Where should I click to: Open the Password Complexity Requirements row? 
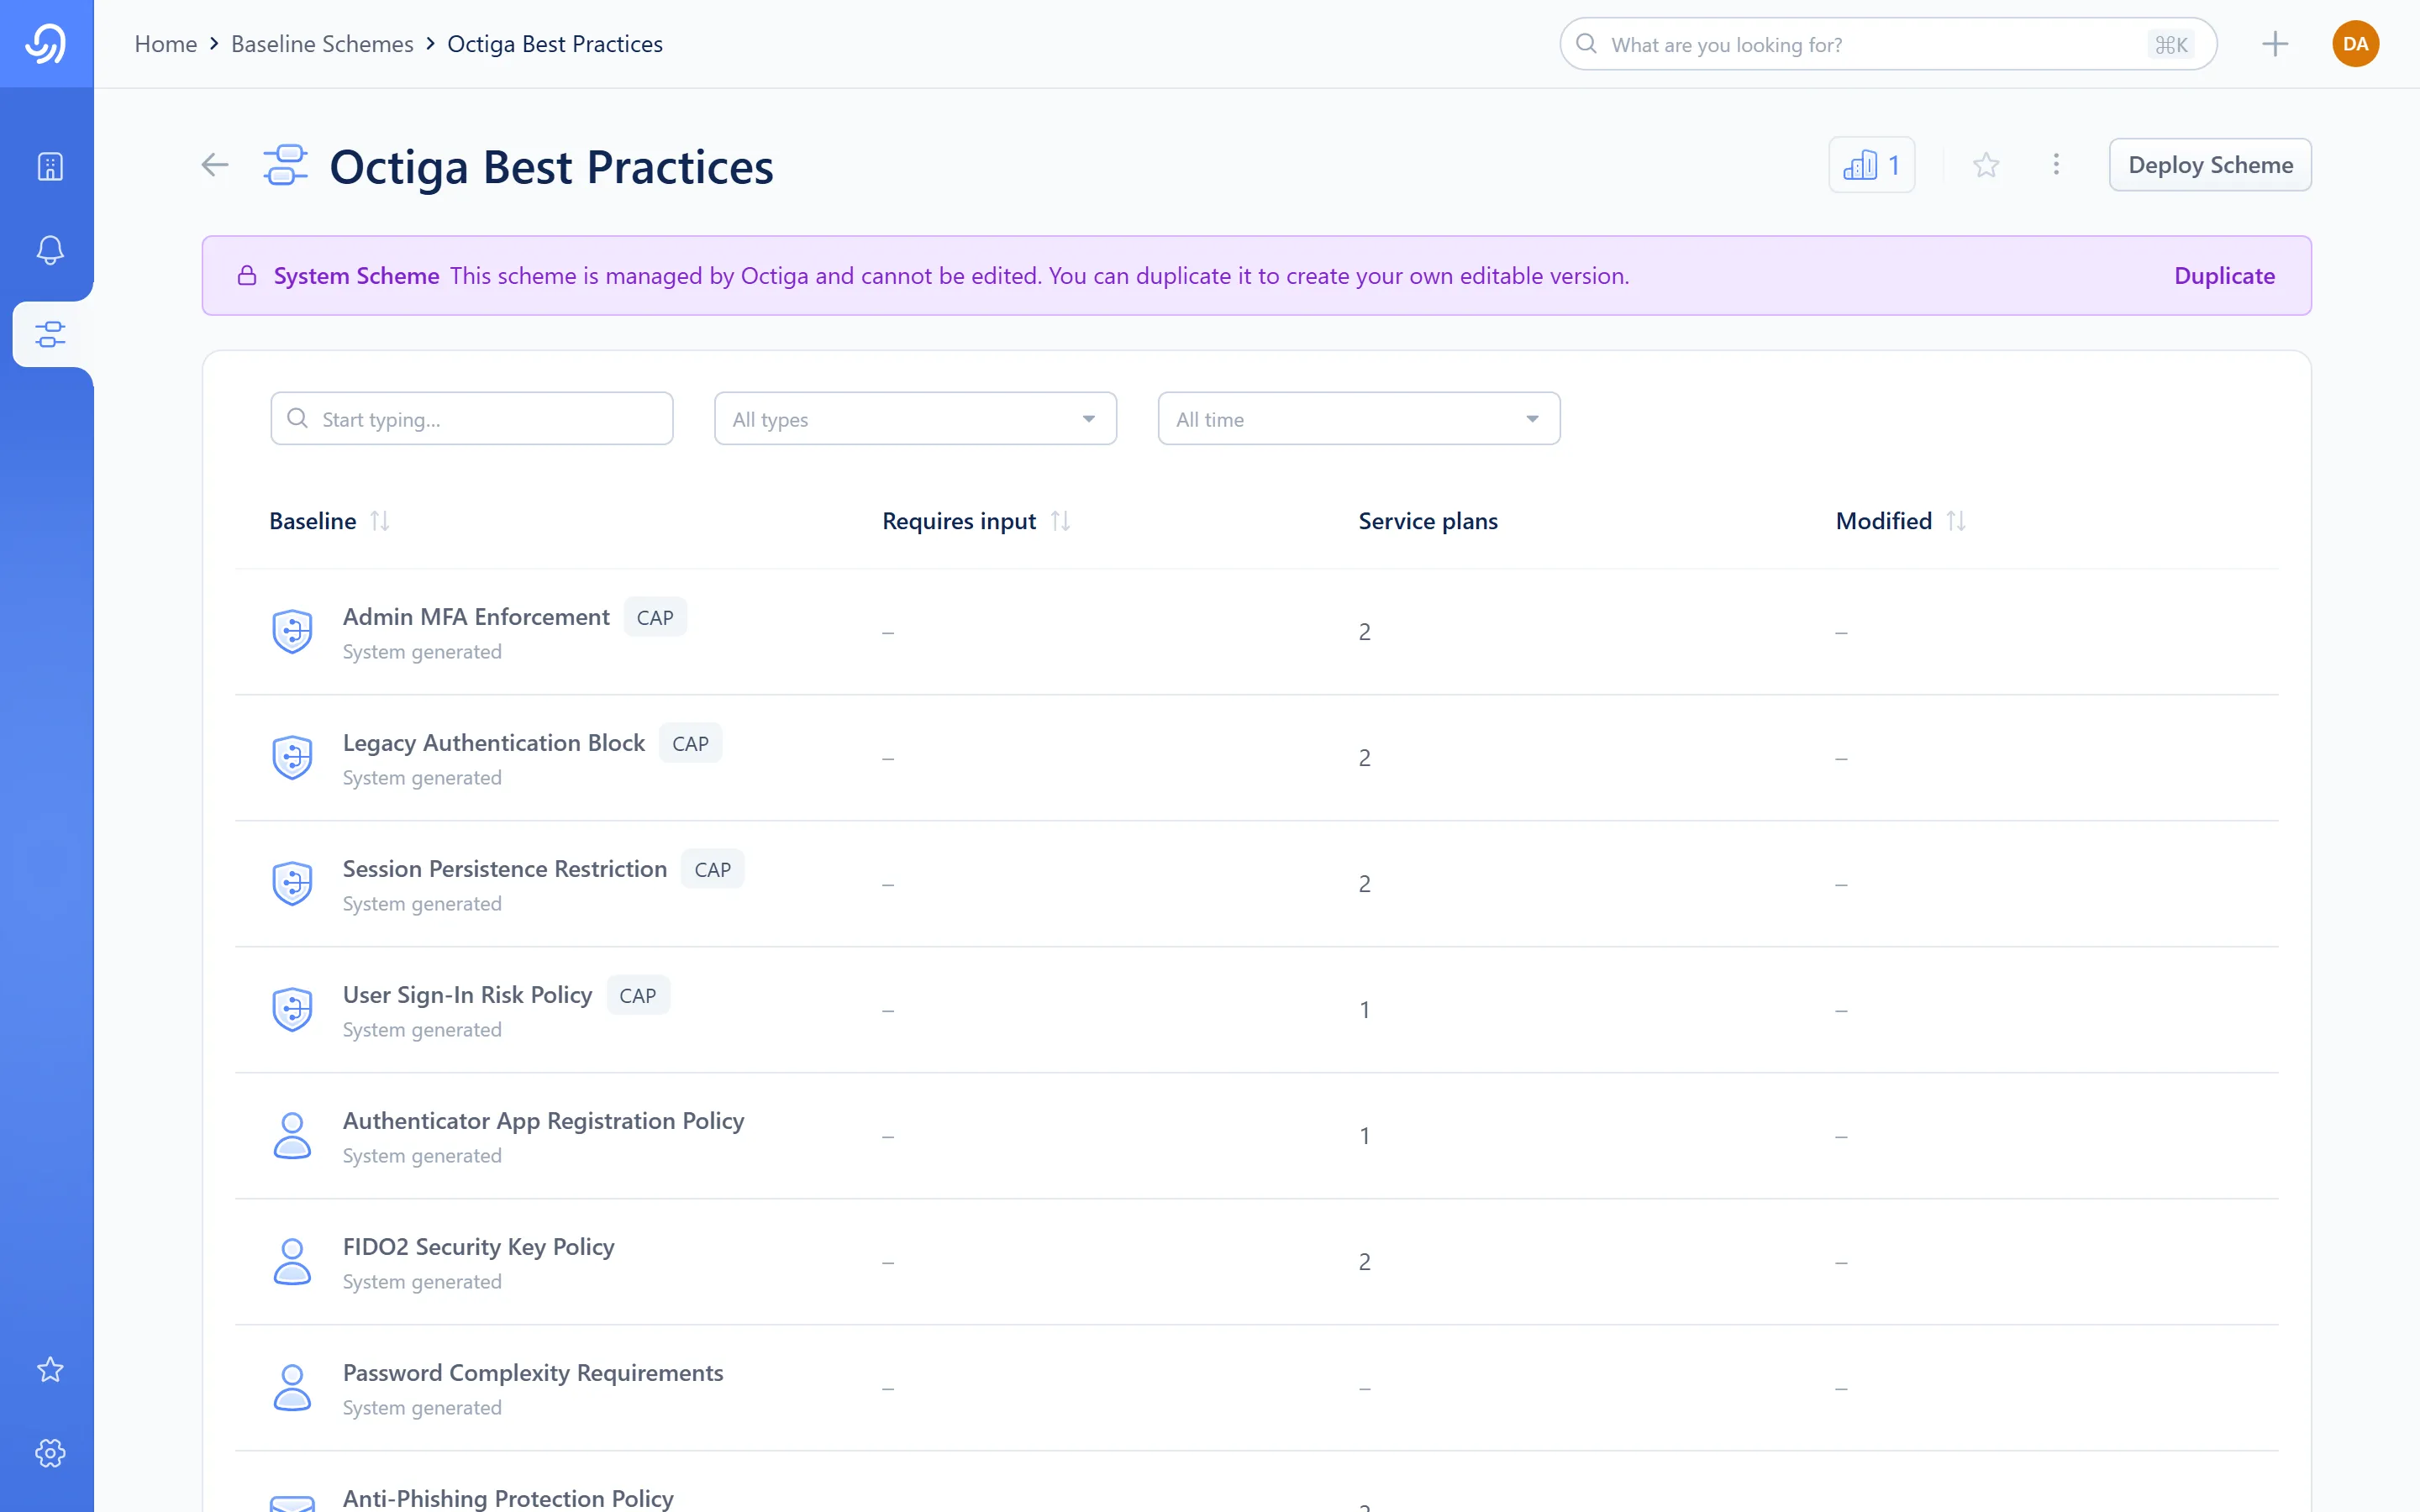point(1257,1388)
